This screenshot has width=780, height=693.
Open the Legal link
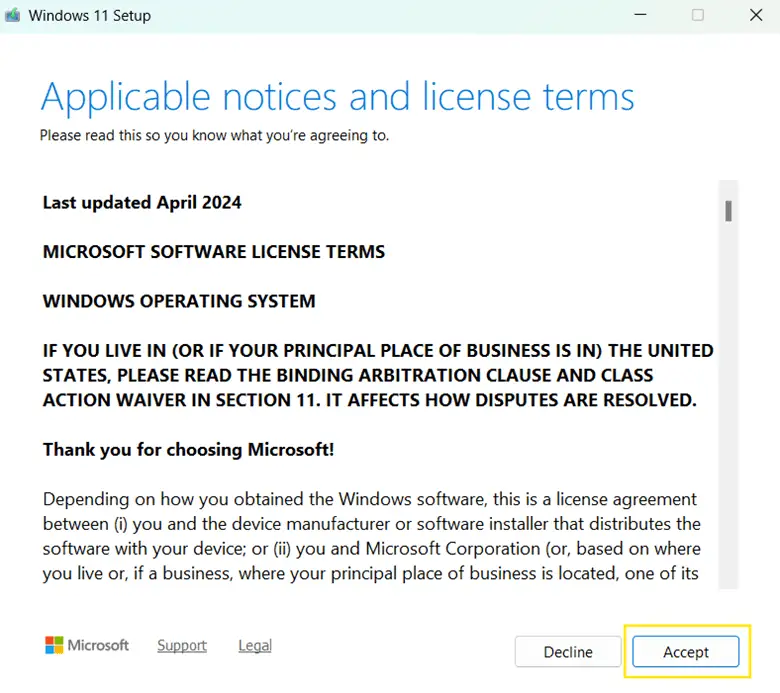[x=255, y=645]
